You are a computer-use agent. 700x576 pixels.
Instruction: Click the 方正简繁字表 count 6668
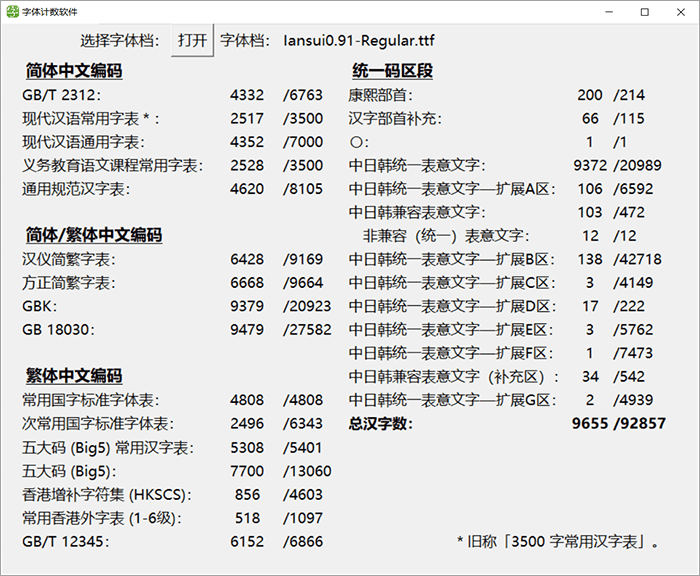tap(247, 283)
